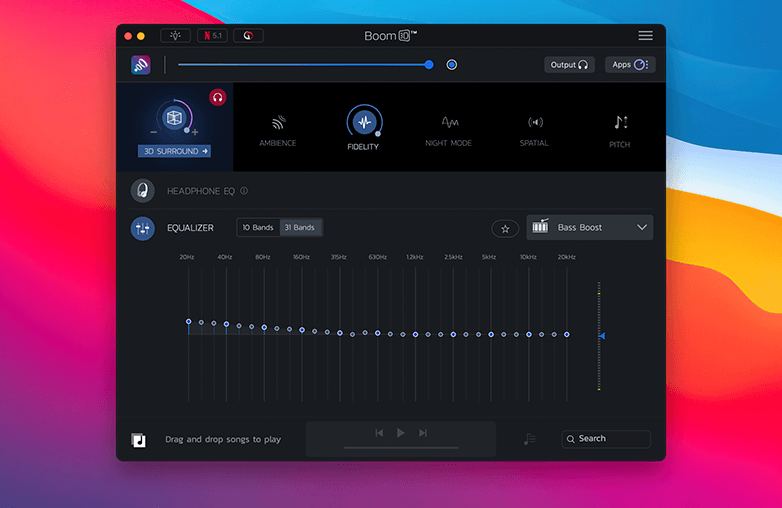Image resolution: width=782 pixels, height=508 pixels.
Task: Skip to next track
Action: click(x=423, y=433)
